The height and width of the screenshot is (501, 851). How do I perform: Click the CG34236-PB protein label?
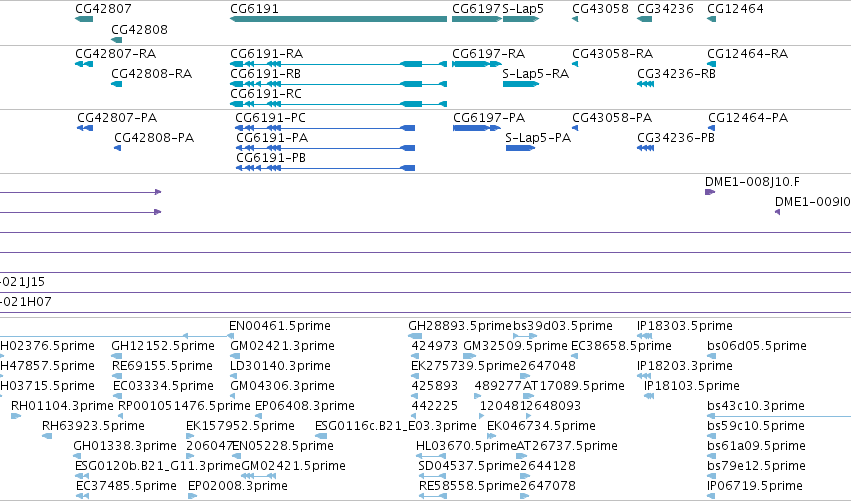[676, 138]
